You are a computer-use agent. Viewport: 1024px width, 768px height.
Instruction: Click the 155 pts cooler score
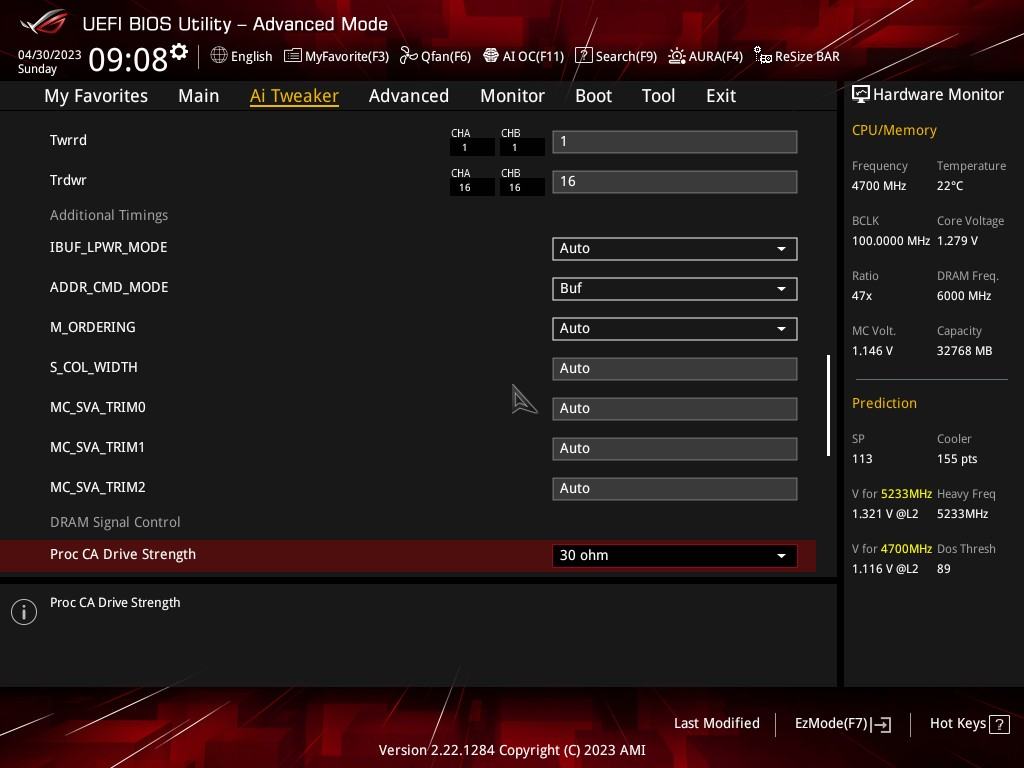coord(957,458)
